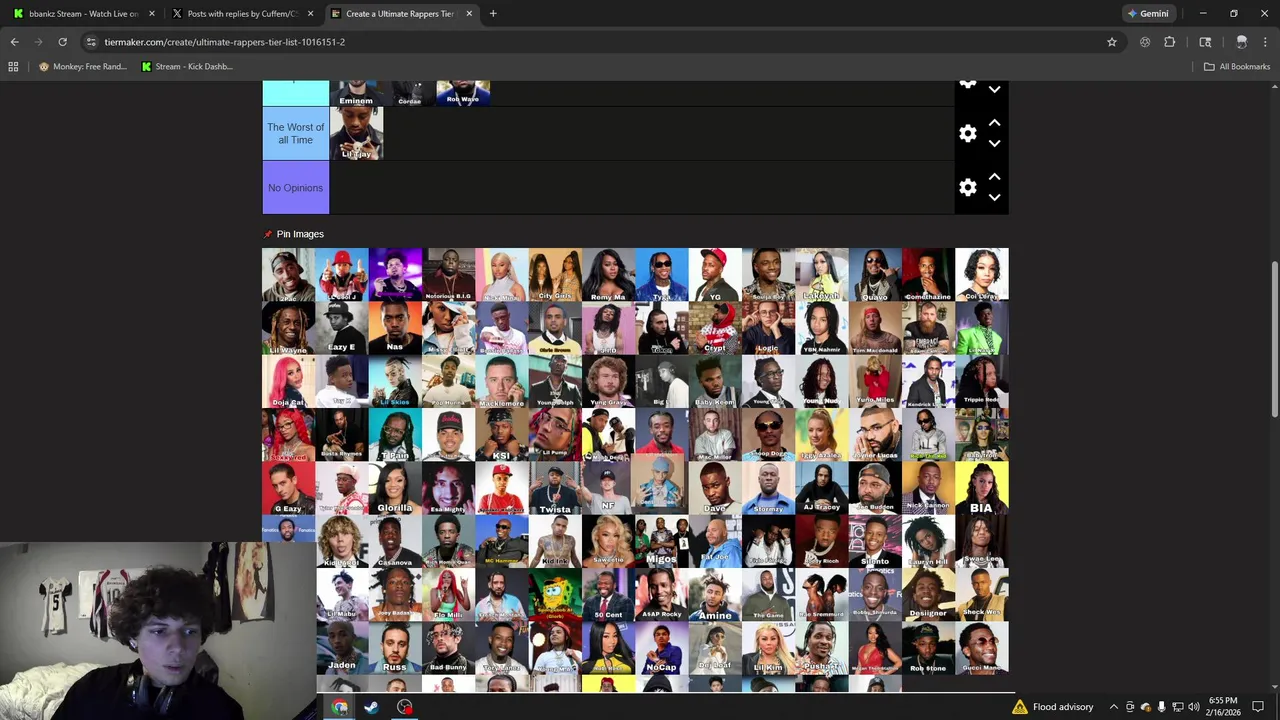1280x720 pixels.
Task: Open settings gear for Worst of all Time tier
Action: [x=967, y=133]
